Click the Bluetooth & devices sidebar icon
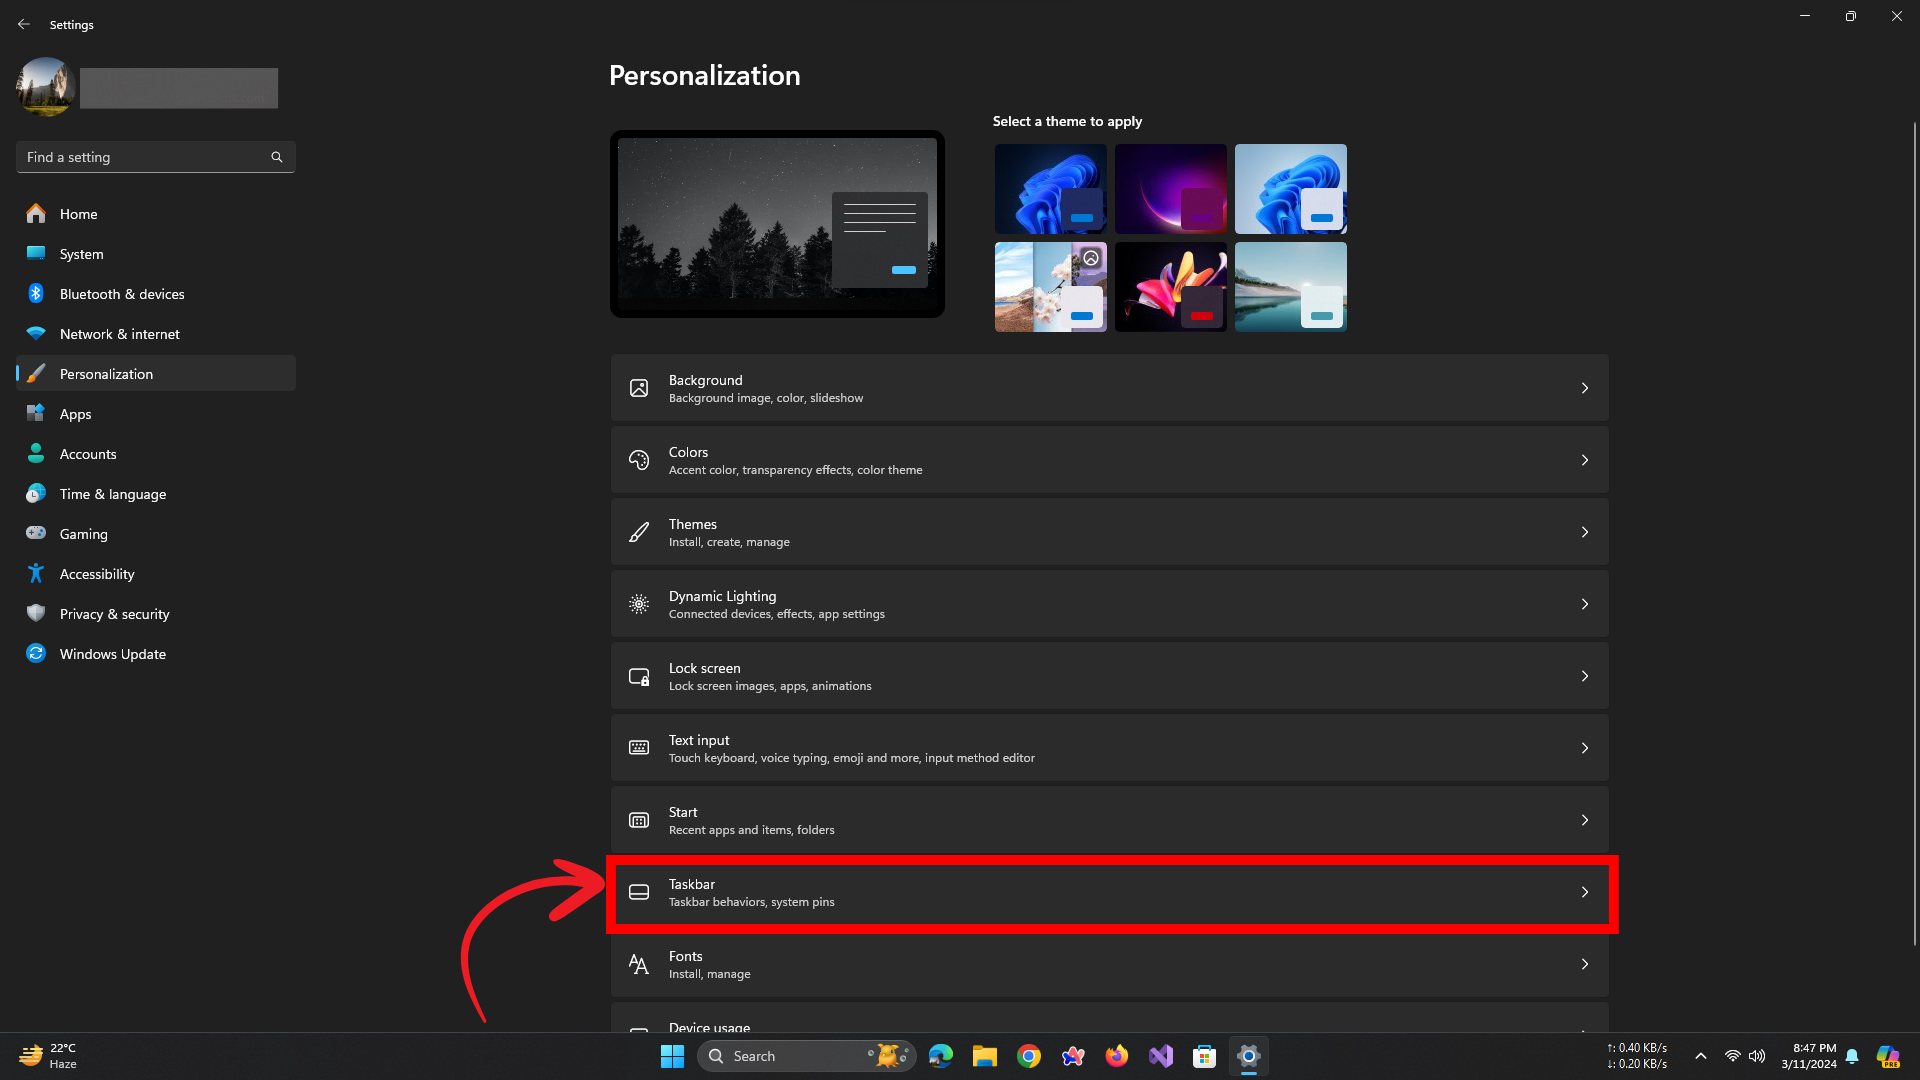The height and width of the screenshot is (1080, 1920). (x=36, y=294)
